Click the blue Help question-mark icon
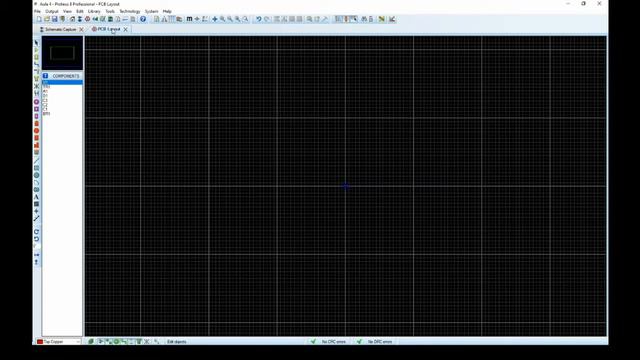 [x=143, y=19]
